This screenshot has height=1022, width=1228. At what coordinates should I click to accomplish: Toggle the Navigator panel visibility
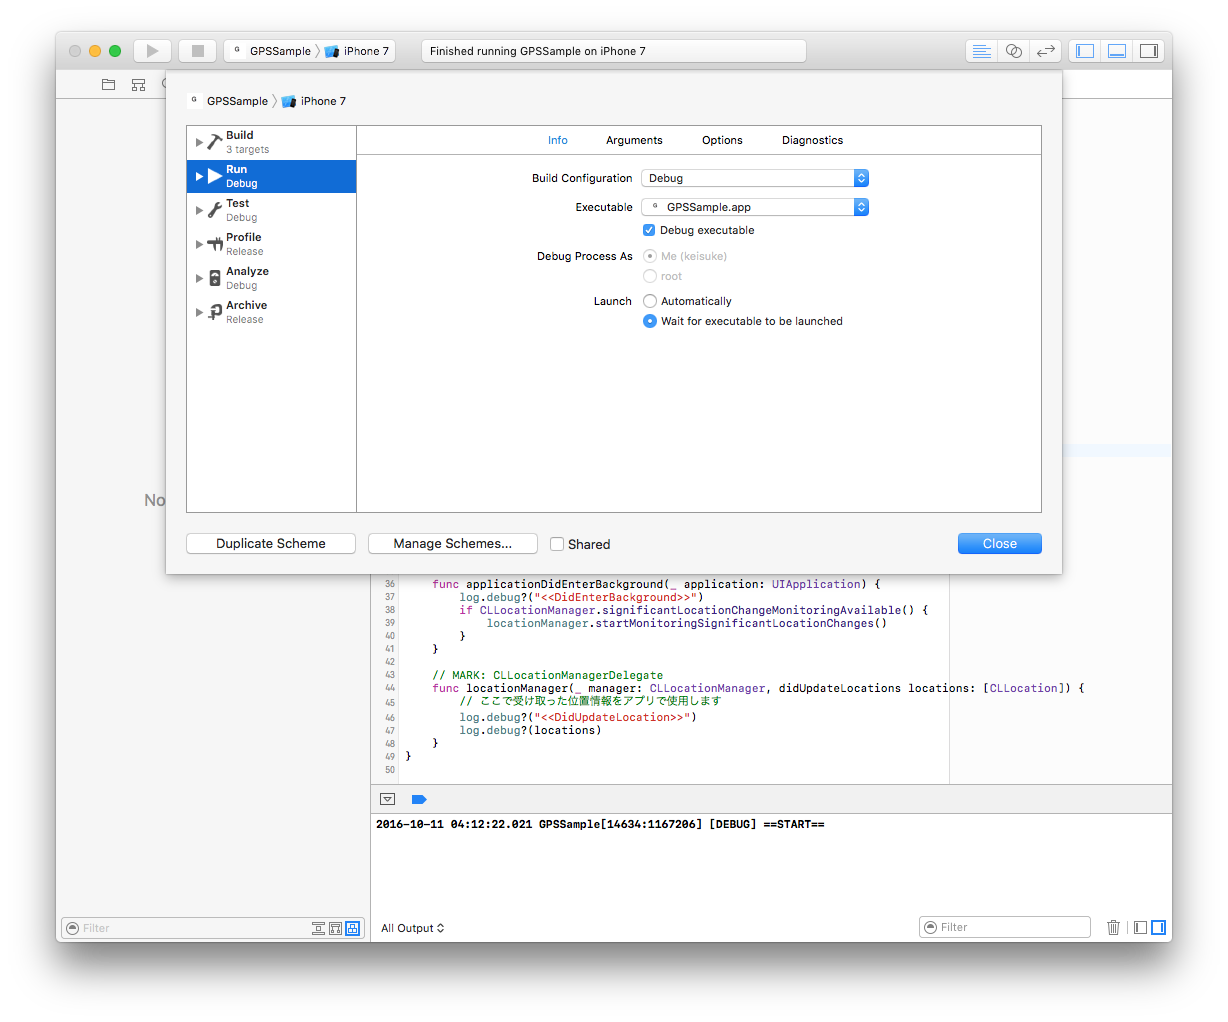1083,50
